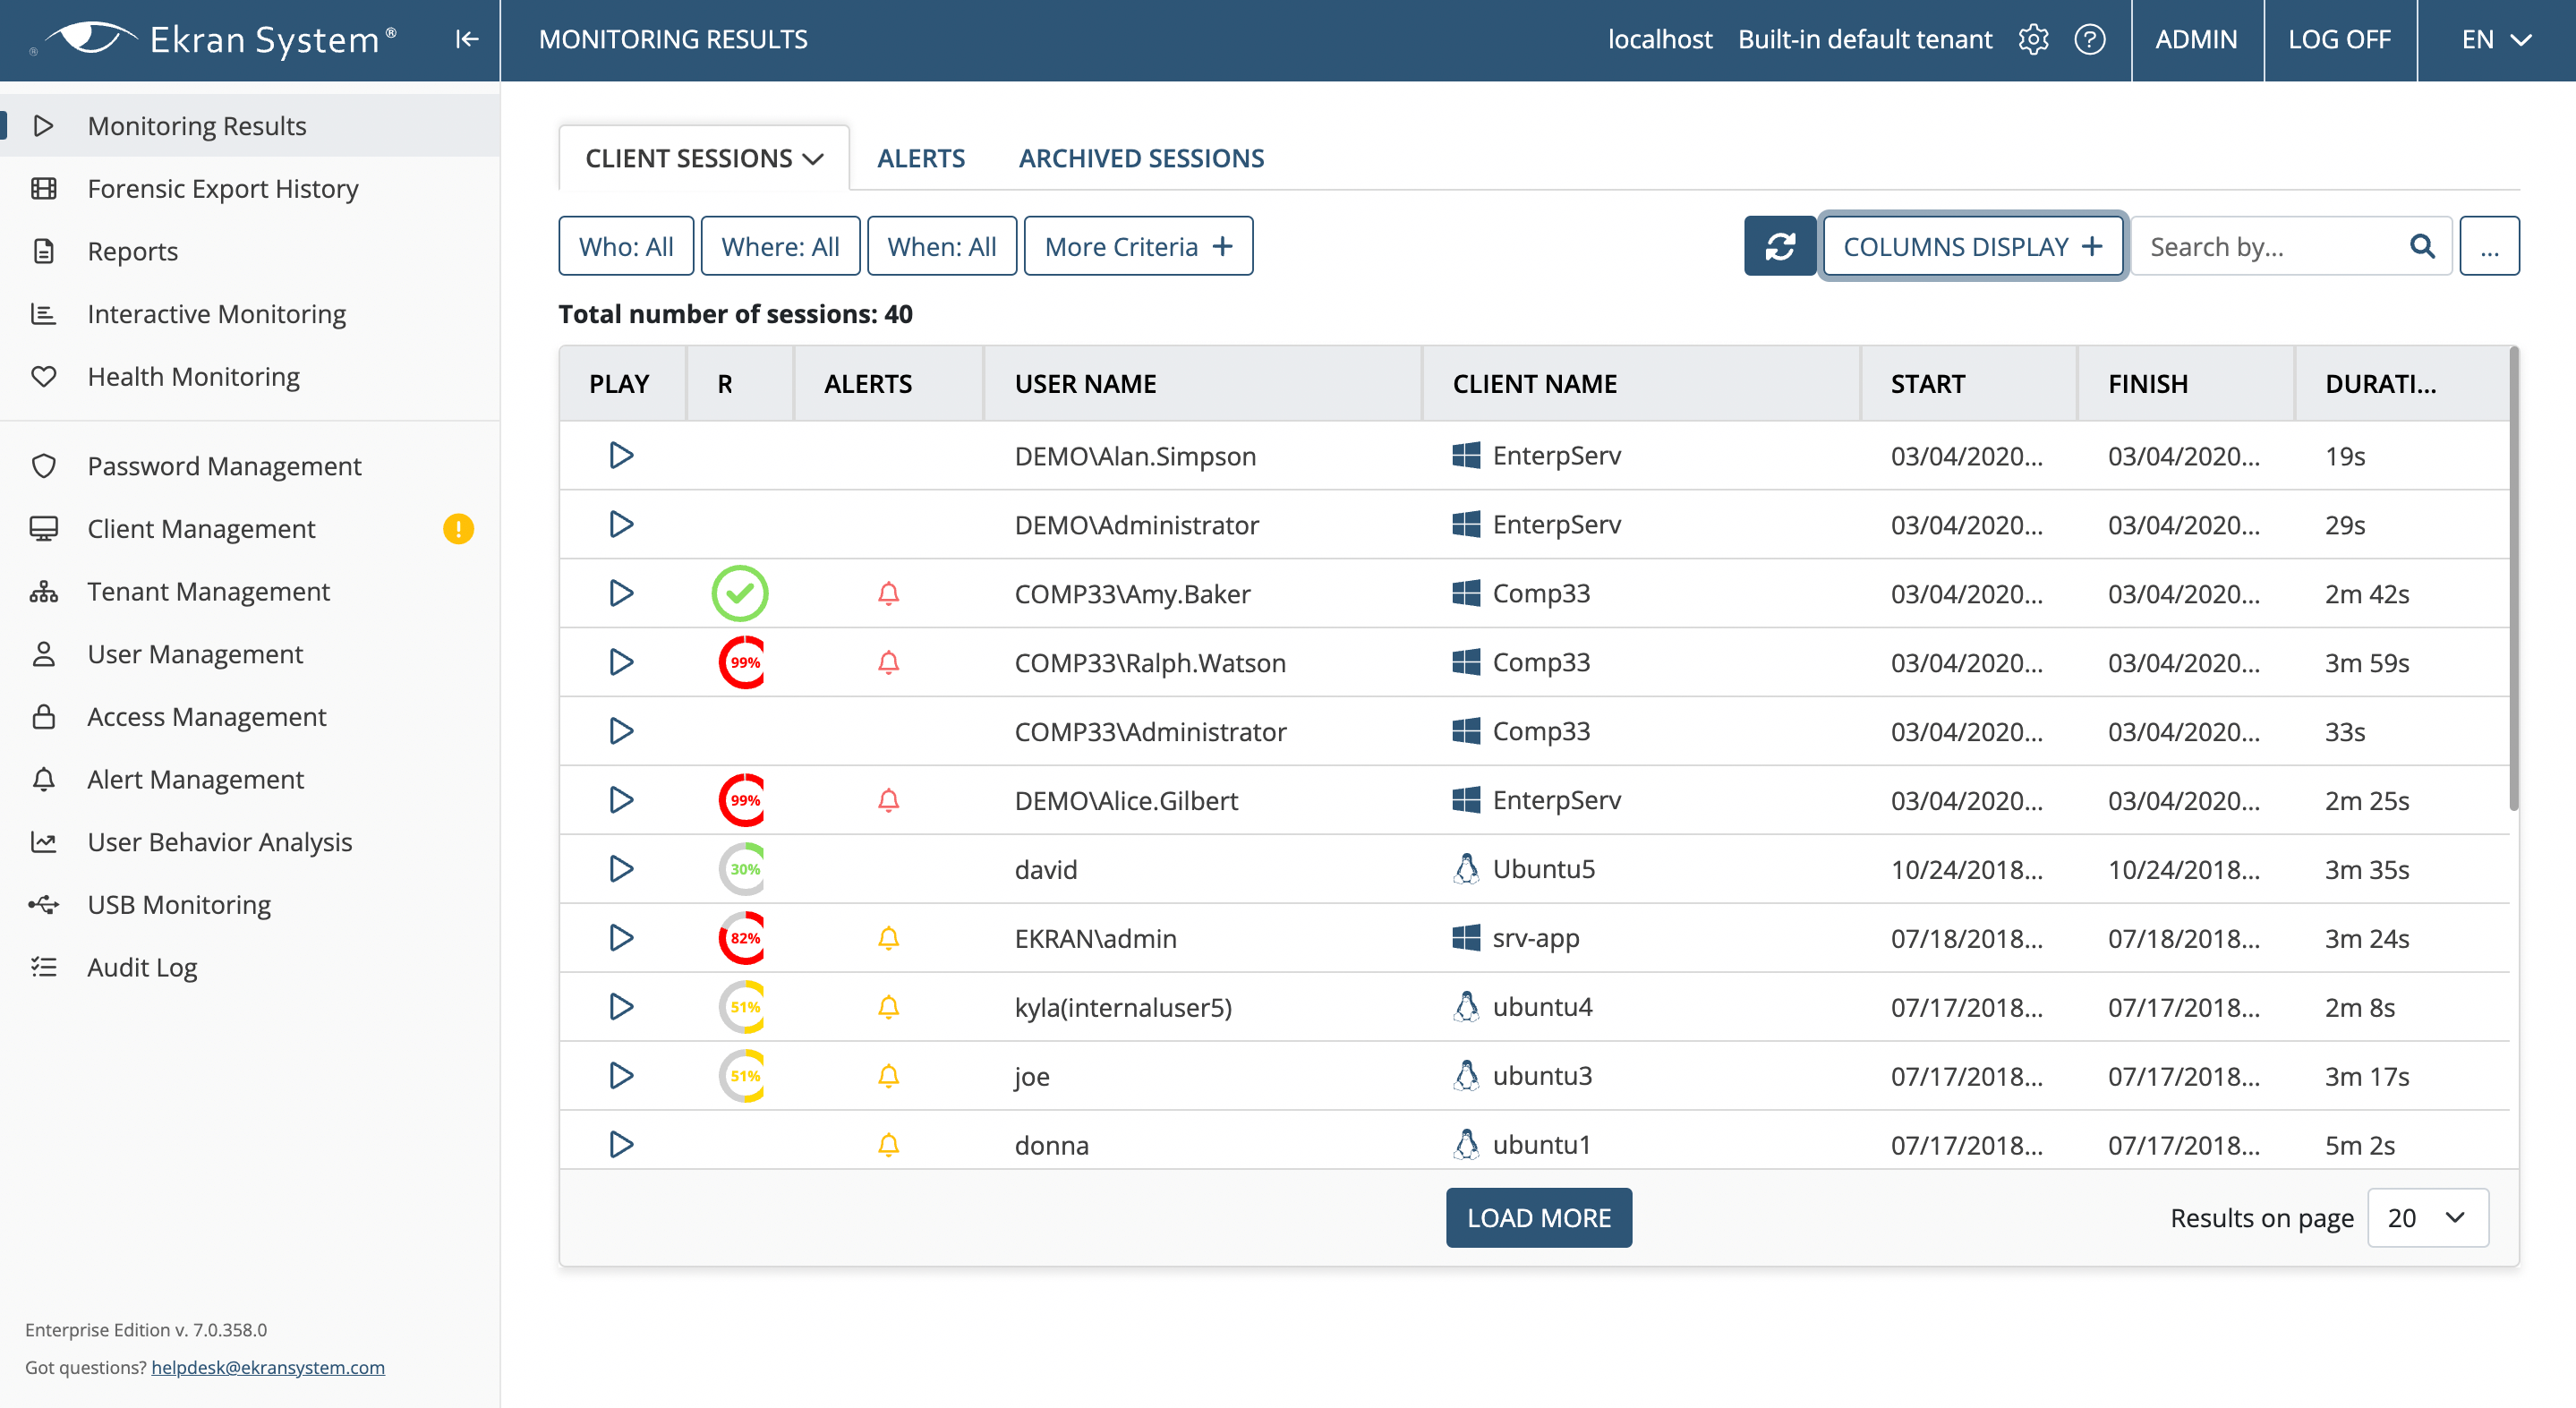Play the david session on Ubuntu5
The width and height of the screenshot is (2576, 1408).
[x=621, y=870]
